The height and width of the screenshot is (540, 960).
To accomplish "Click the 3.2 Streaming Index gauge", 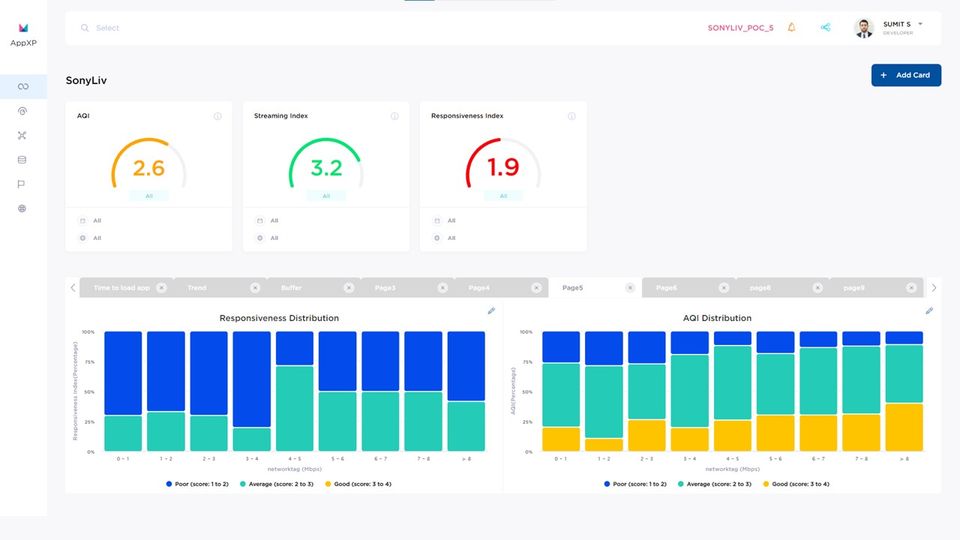I will pyautogui.click(x=326, y=164).
